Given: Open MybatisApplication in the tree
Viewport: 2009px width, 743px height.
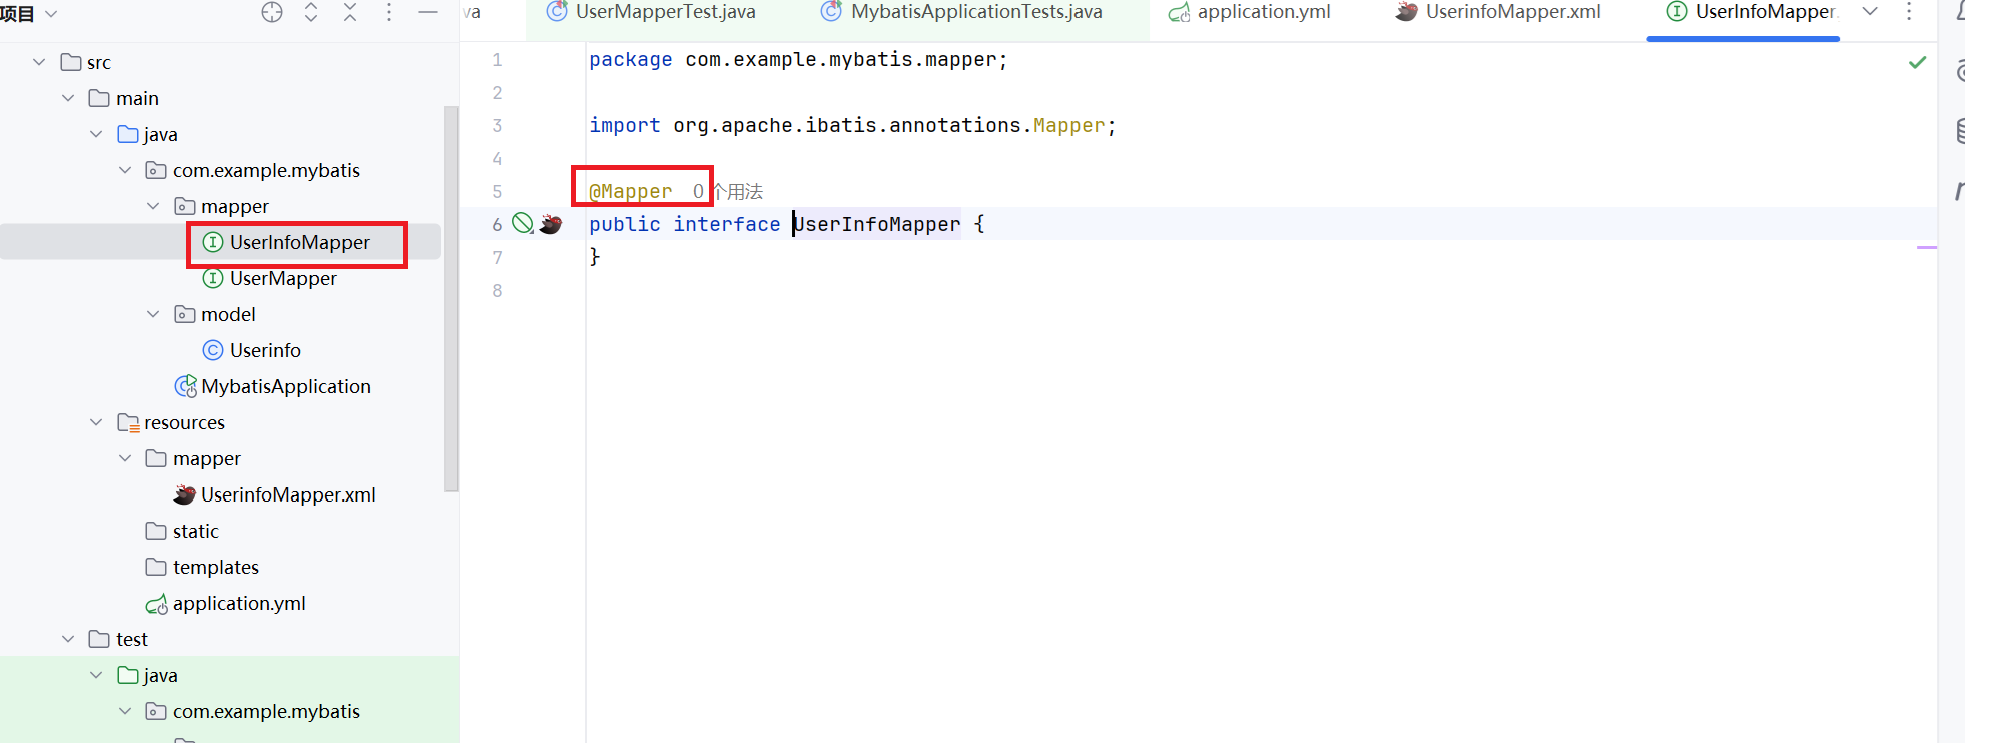Looking at the screenshot, I should (285, 386).
